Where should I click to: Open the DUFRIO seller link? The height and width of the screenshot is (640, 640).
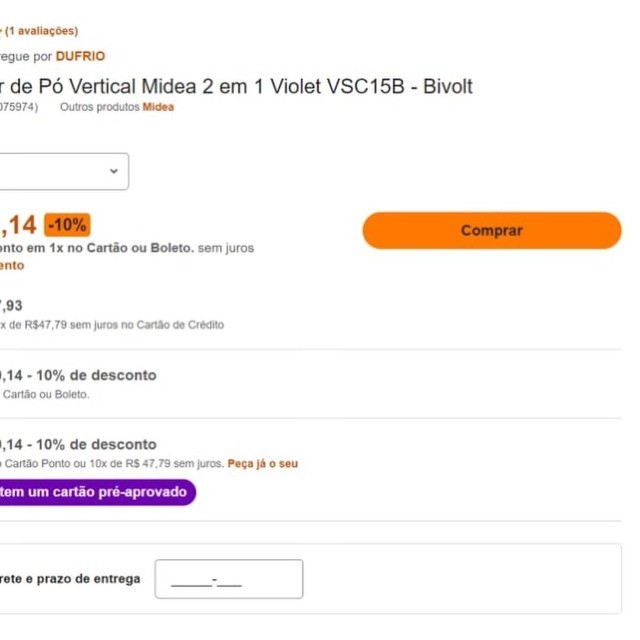[80, 56]
